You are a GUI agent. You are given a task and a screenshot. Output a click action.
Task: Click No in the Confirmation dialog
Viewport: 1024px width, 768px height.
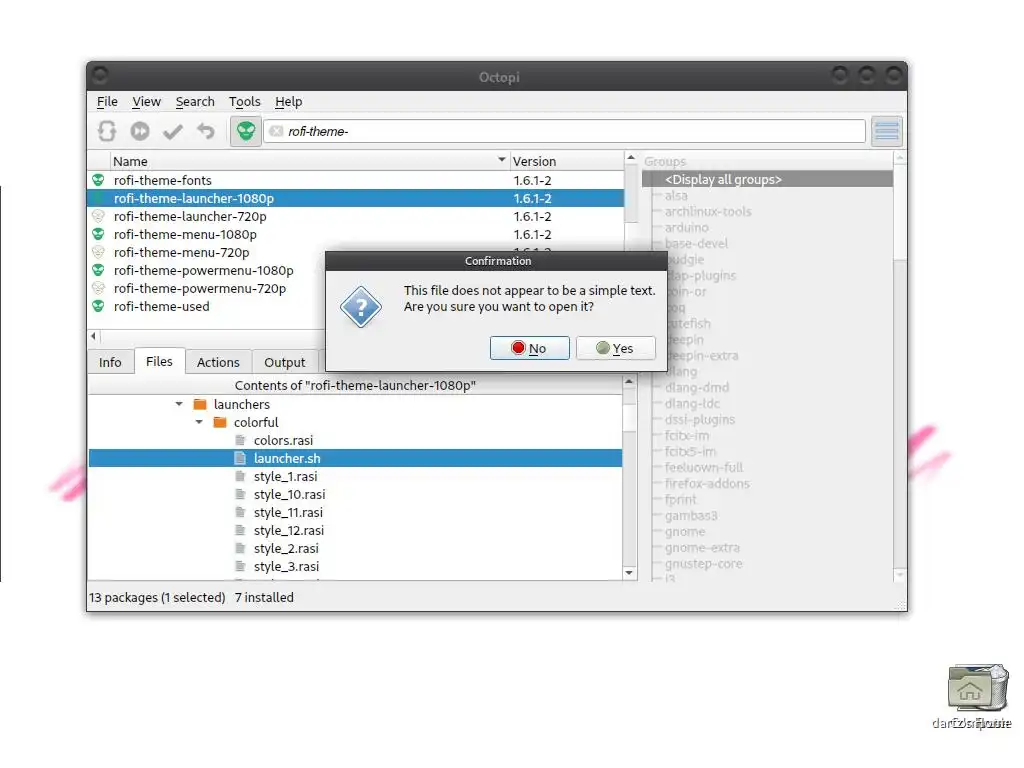[x=530, y=348]
